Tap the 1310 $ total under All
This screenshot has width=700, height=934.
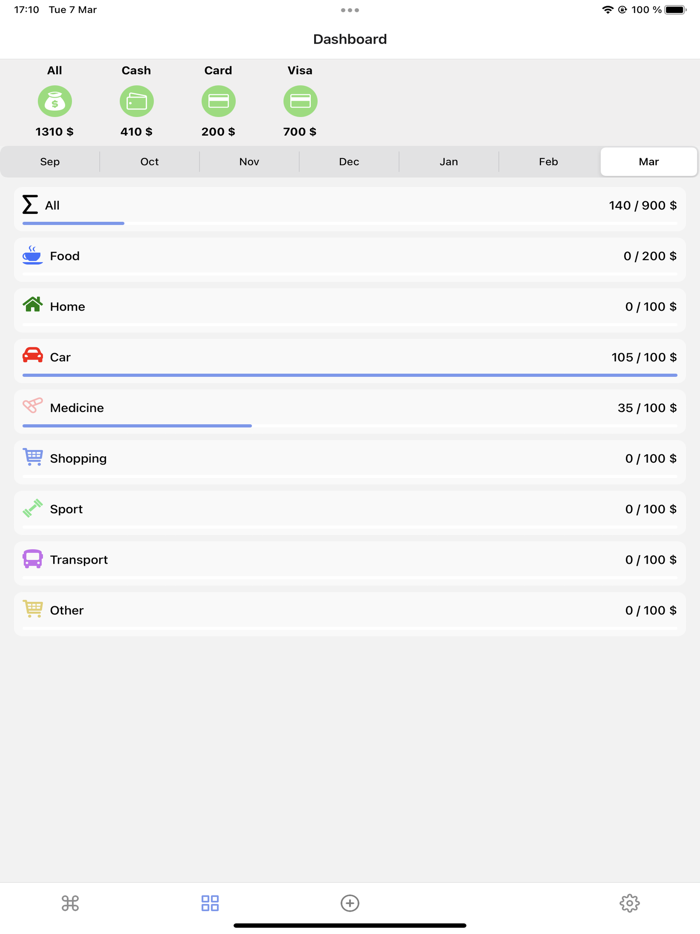[55, 131]
